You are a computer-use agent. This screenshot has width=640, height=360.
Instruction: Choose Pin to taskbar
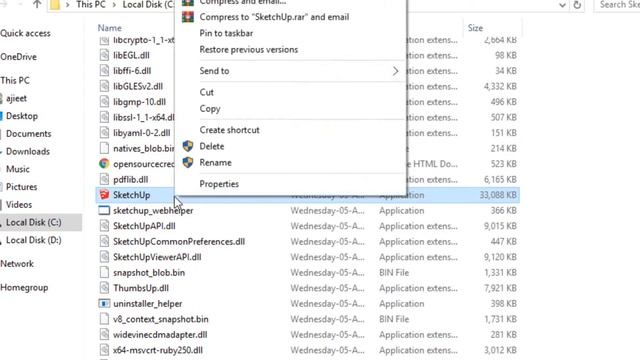pyautogui.click(x=226, y=33)
